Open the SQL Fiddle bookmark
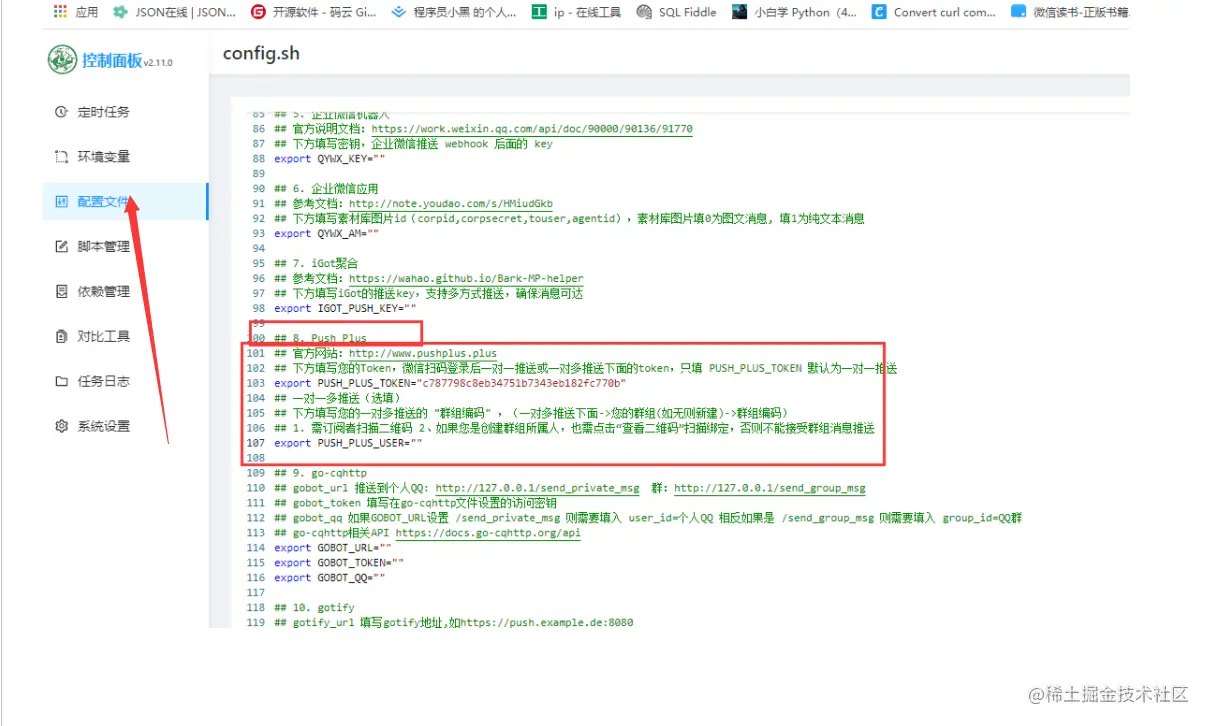 (x=675, y=12)
